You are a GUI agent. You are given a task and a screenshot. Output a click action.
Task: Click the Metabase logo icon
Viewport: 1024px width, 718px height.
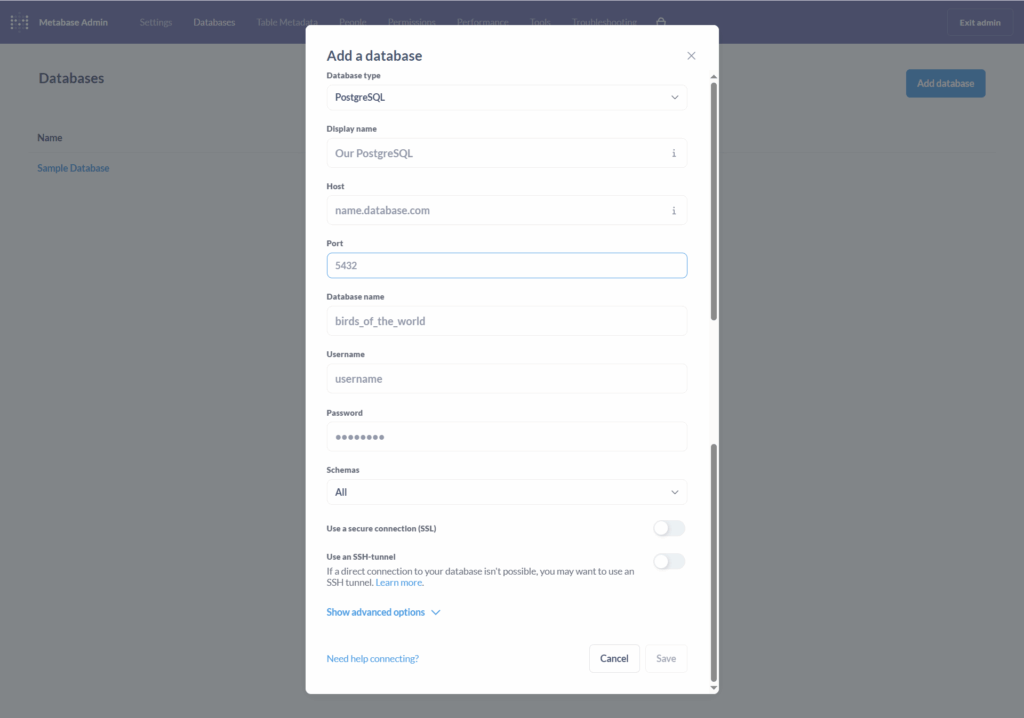(19, 22)
